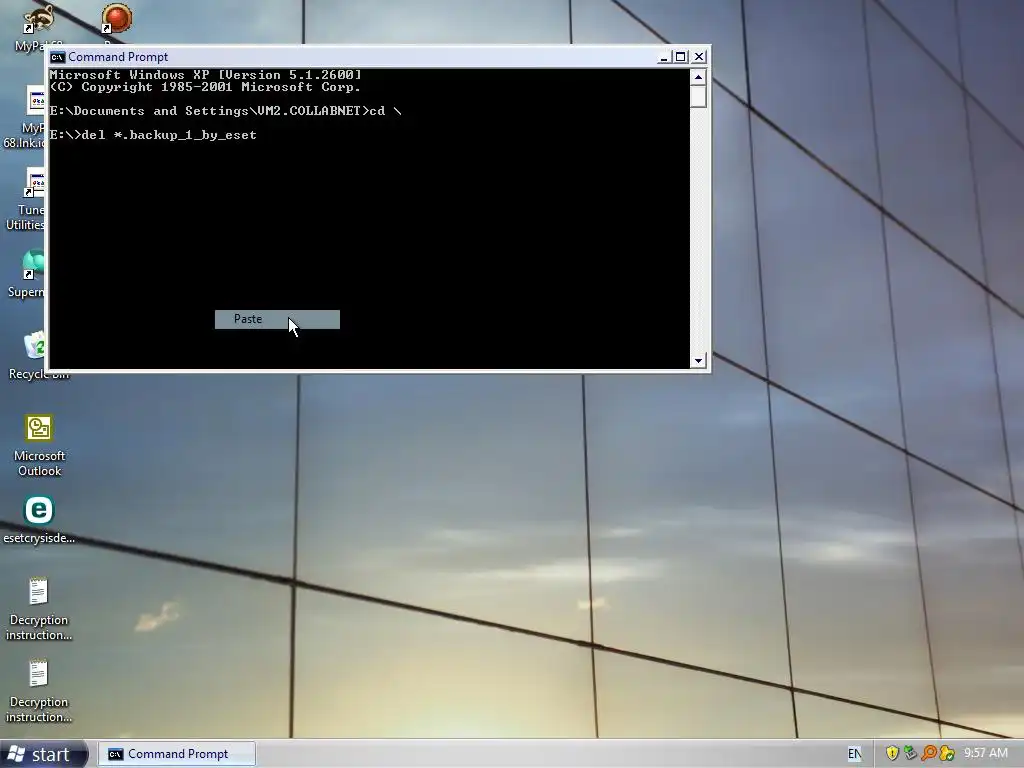Click the 'Microsoft Windows XP [Version 5.1.2600]' line
The width and height of the screenshot is (1024, 768).
tap(206, 75)
